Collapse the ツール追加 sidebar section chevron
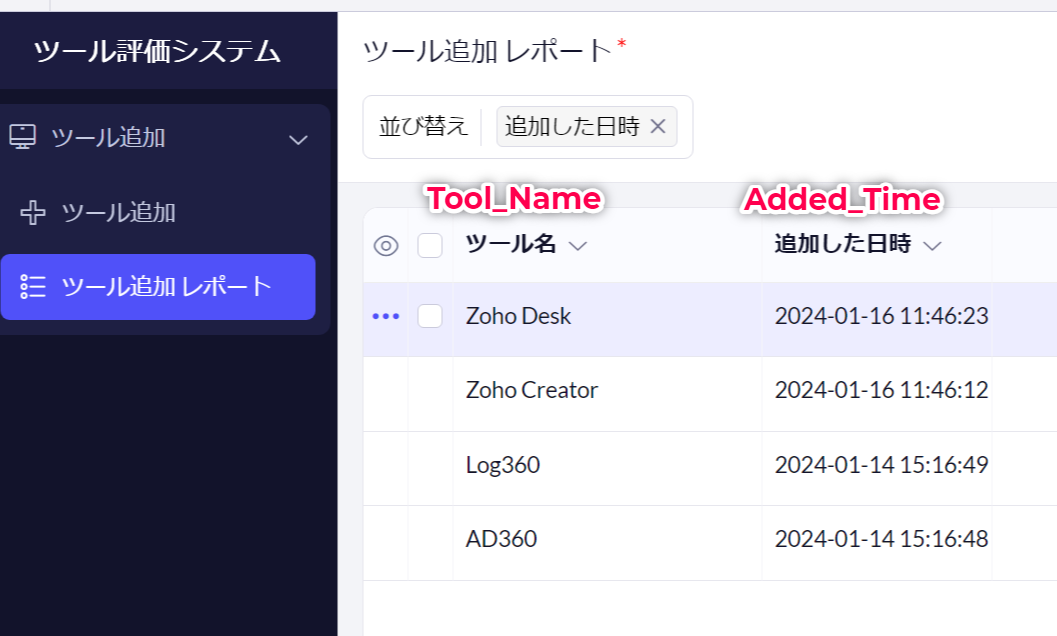Screen dimensions: 1057x636 click(x=298, y=139)
